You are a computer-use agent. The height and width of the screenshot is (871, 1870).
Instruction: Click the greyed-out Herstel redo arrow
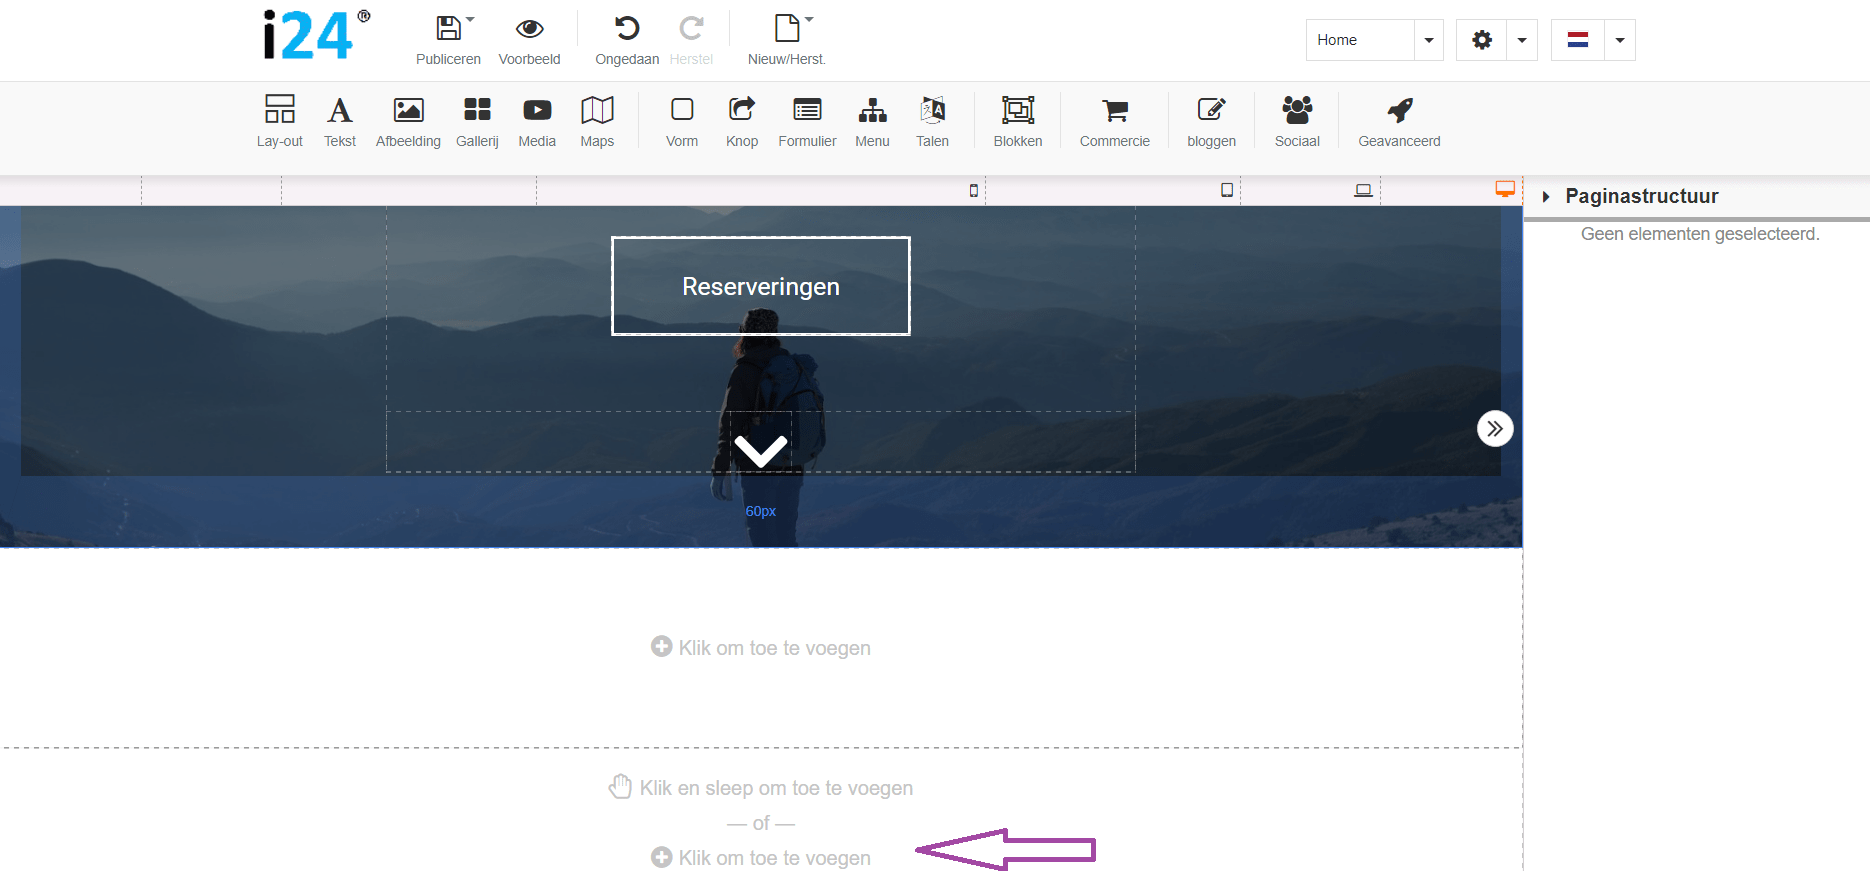(691, 28)
